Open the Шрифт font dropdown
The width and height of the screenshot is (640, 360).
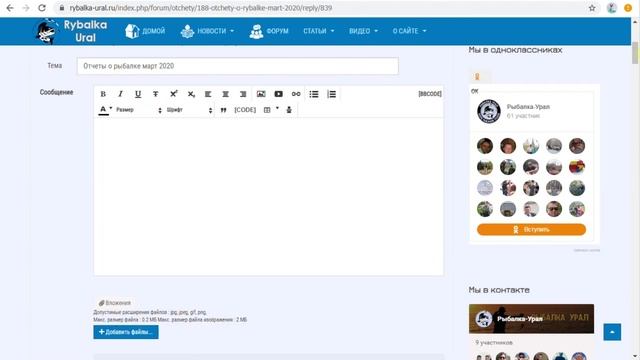(189, 110)
